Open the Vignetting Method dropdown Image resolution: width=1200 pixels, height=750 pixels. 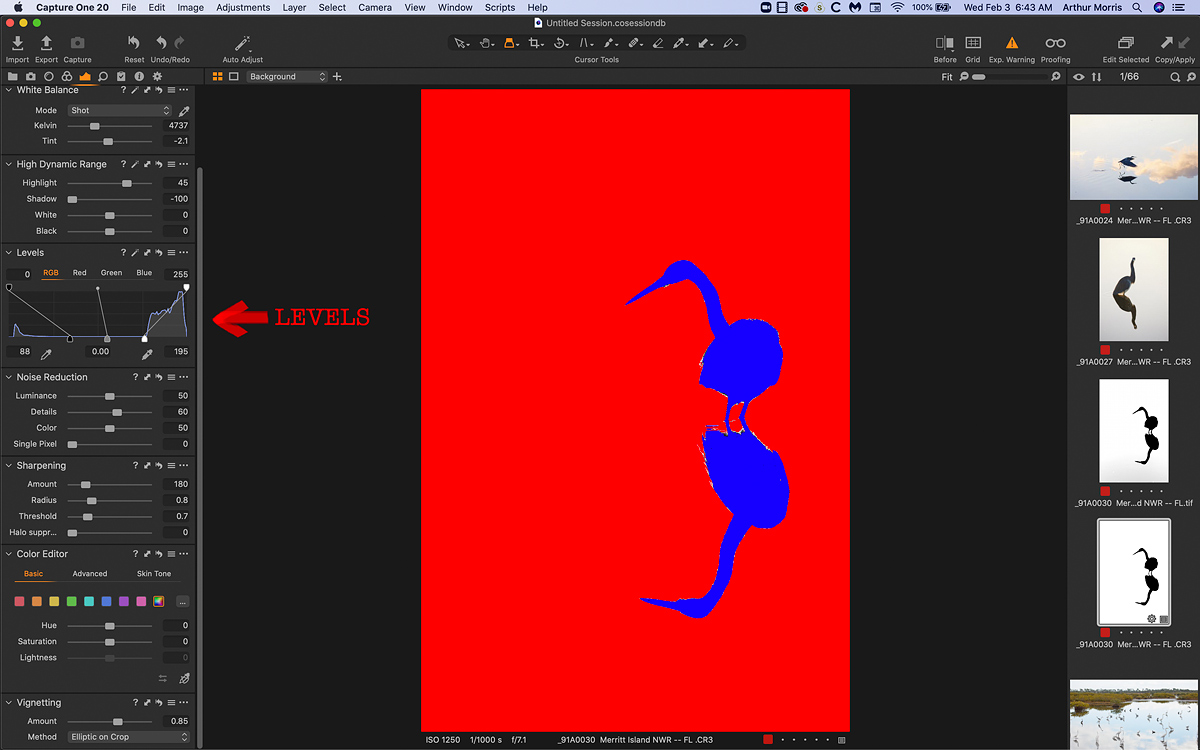pyautogui.click(x=128, y=737)
